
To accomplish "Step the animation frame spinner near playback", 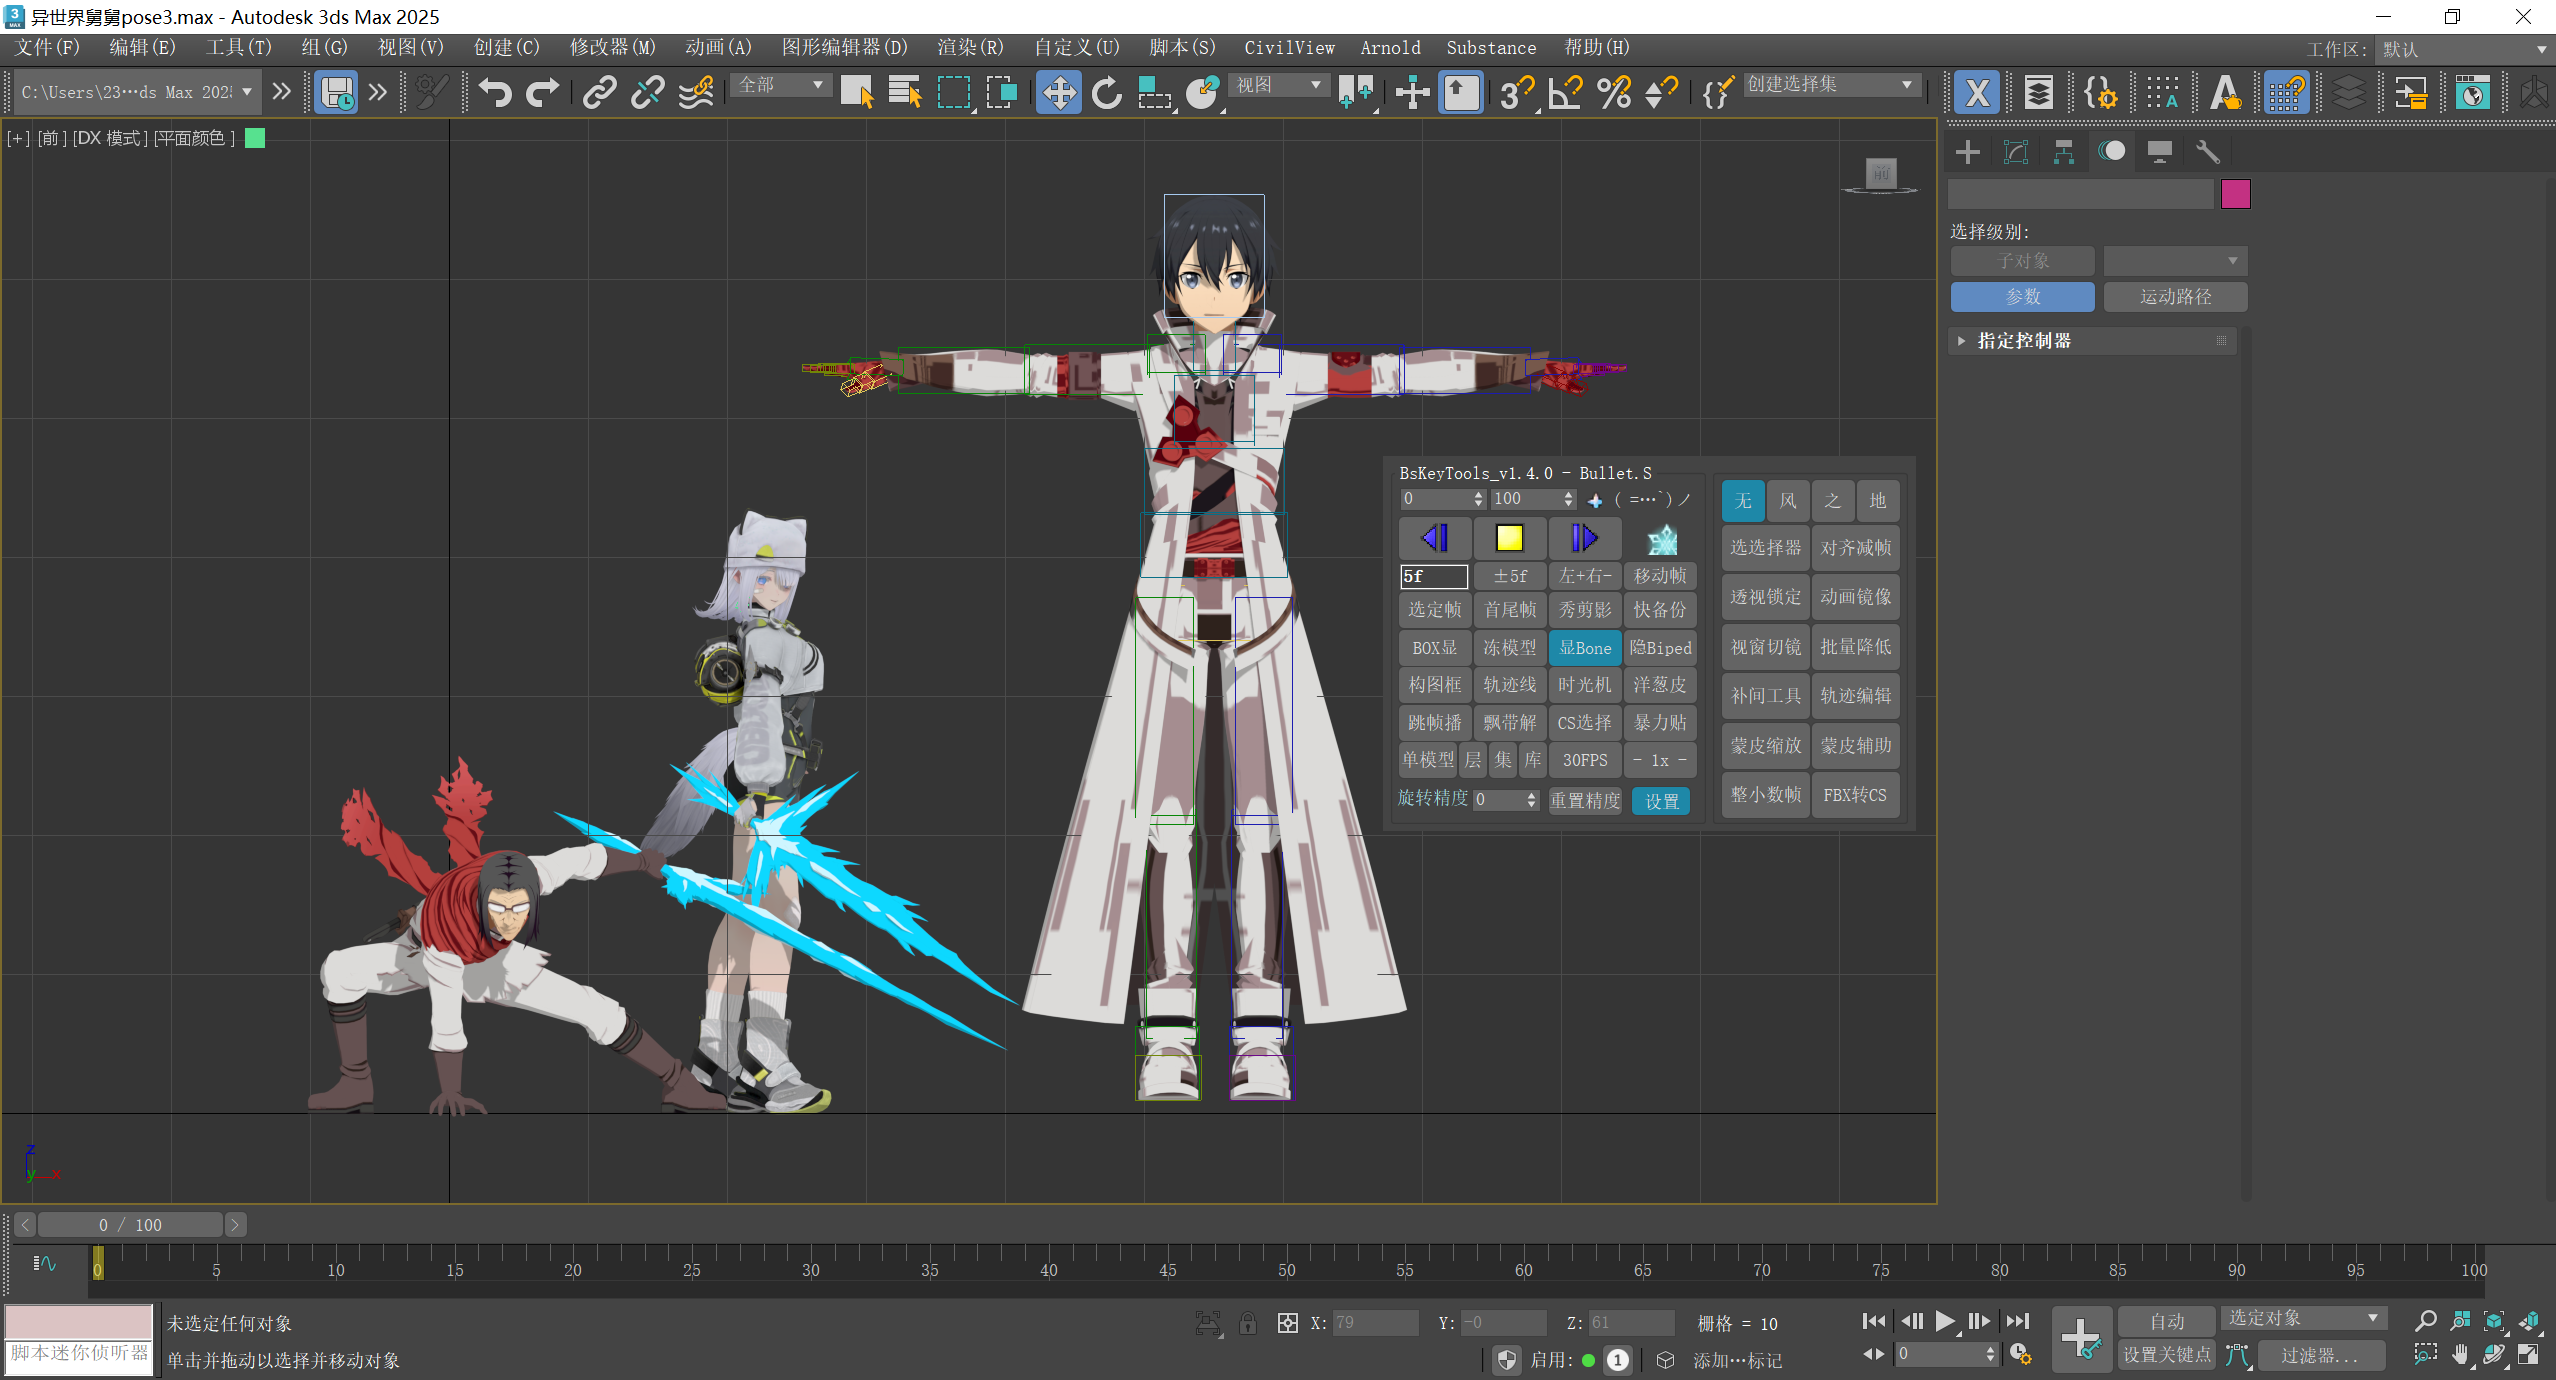I will coord(1989,1354).
